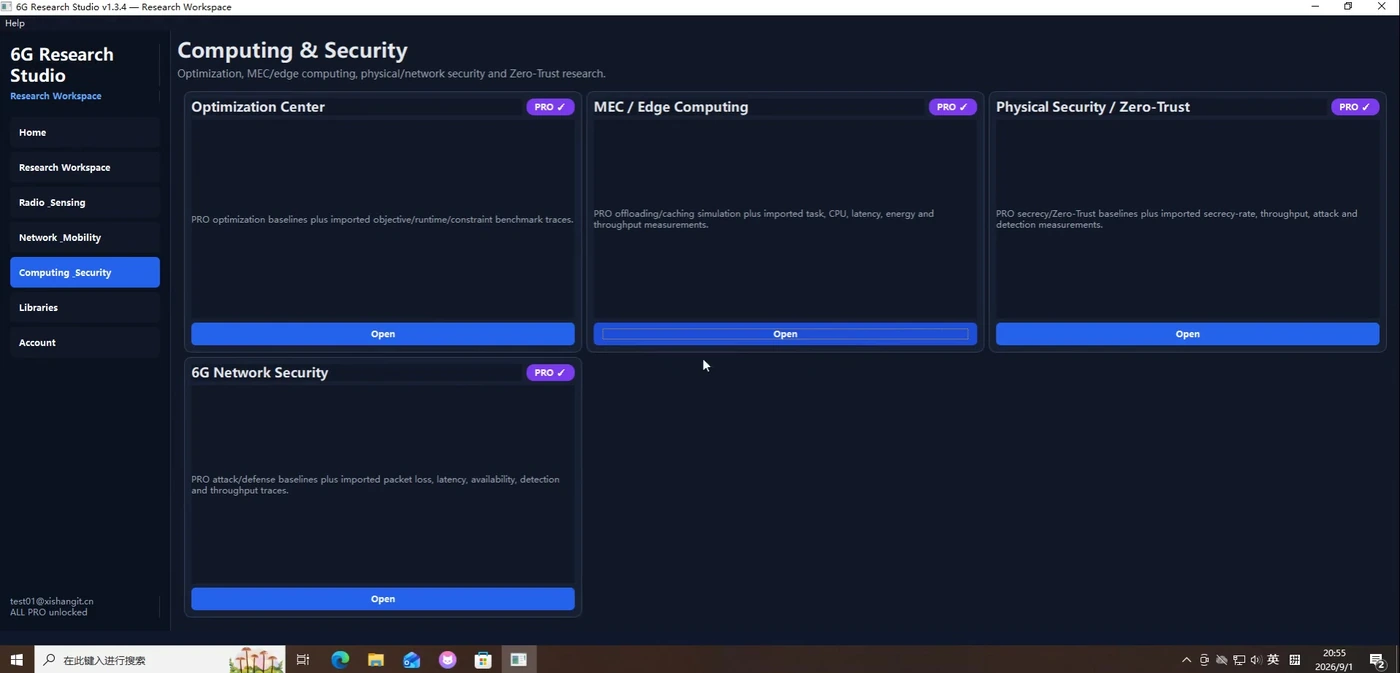The height and width of the screenshot is (673, 1400).
Task: Click the app icon in title bar
Action: (7, 7)
